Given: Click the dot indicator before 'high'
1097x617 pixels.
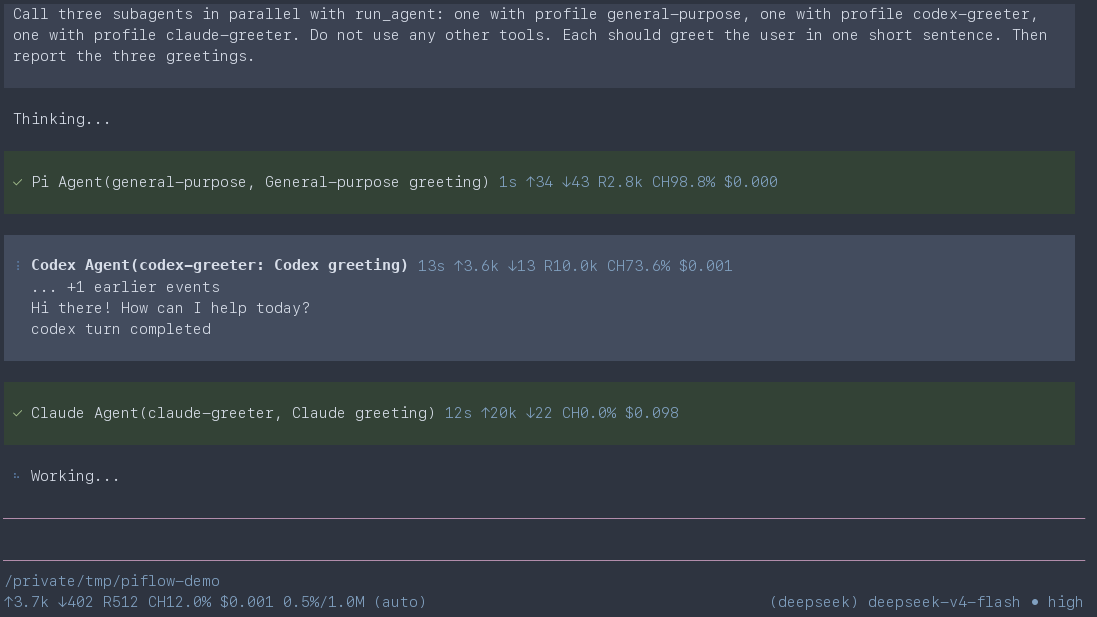Looking at the screenshot, I should [1034, 602].
